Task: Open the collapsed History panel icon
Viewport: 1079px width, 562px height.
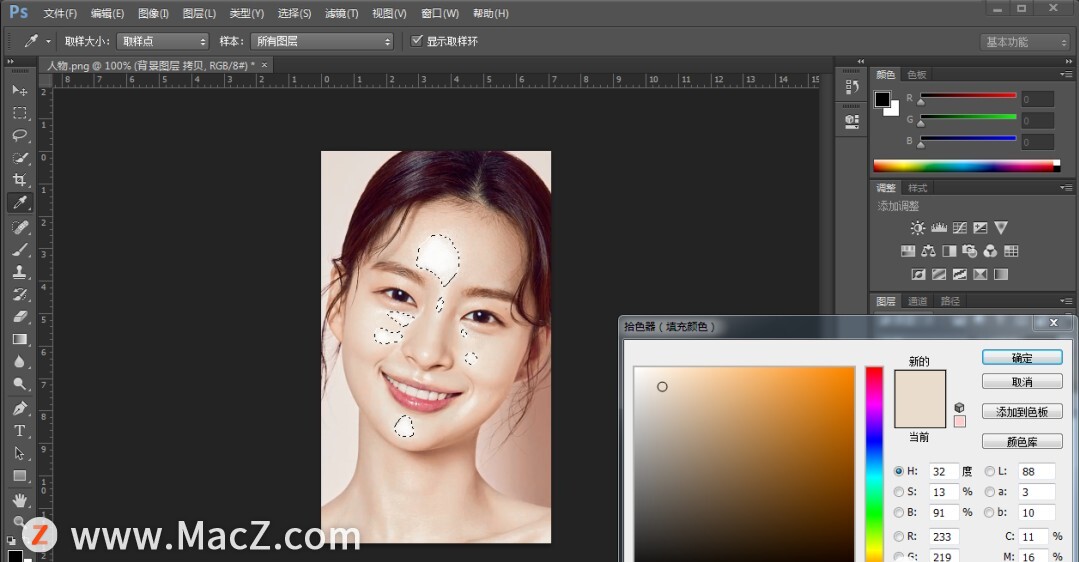Action: pyautogui.click(x=852, y=87)
